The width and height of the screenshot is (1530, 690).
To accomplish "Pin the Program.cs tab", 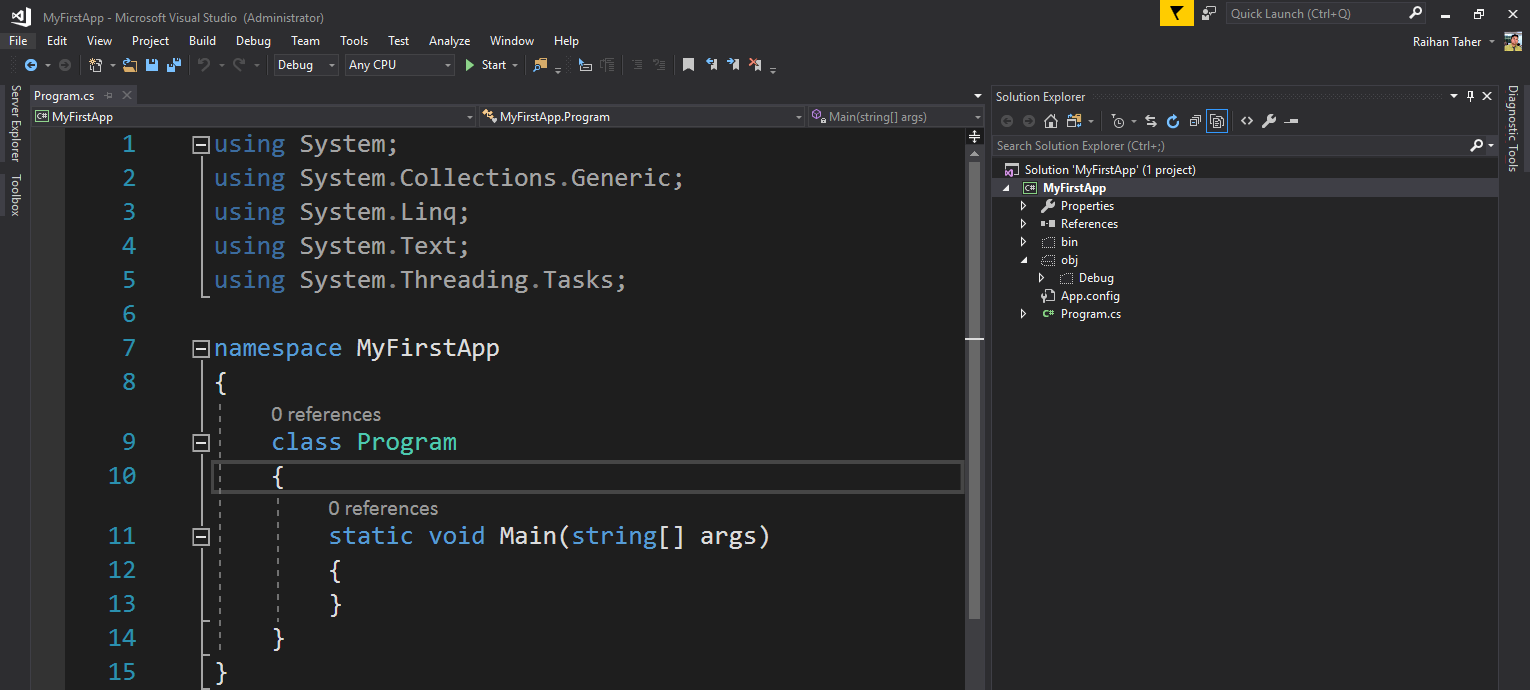I will [107, 96].
